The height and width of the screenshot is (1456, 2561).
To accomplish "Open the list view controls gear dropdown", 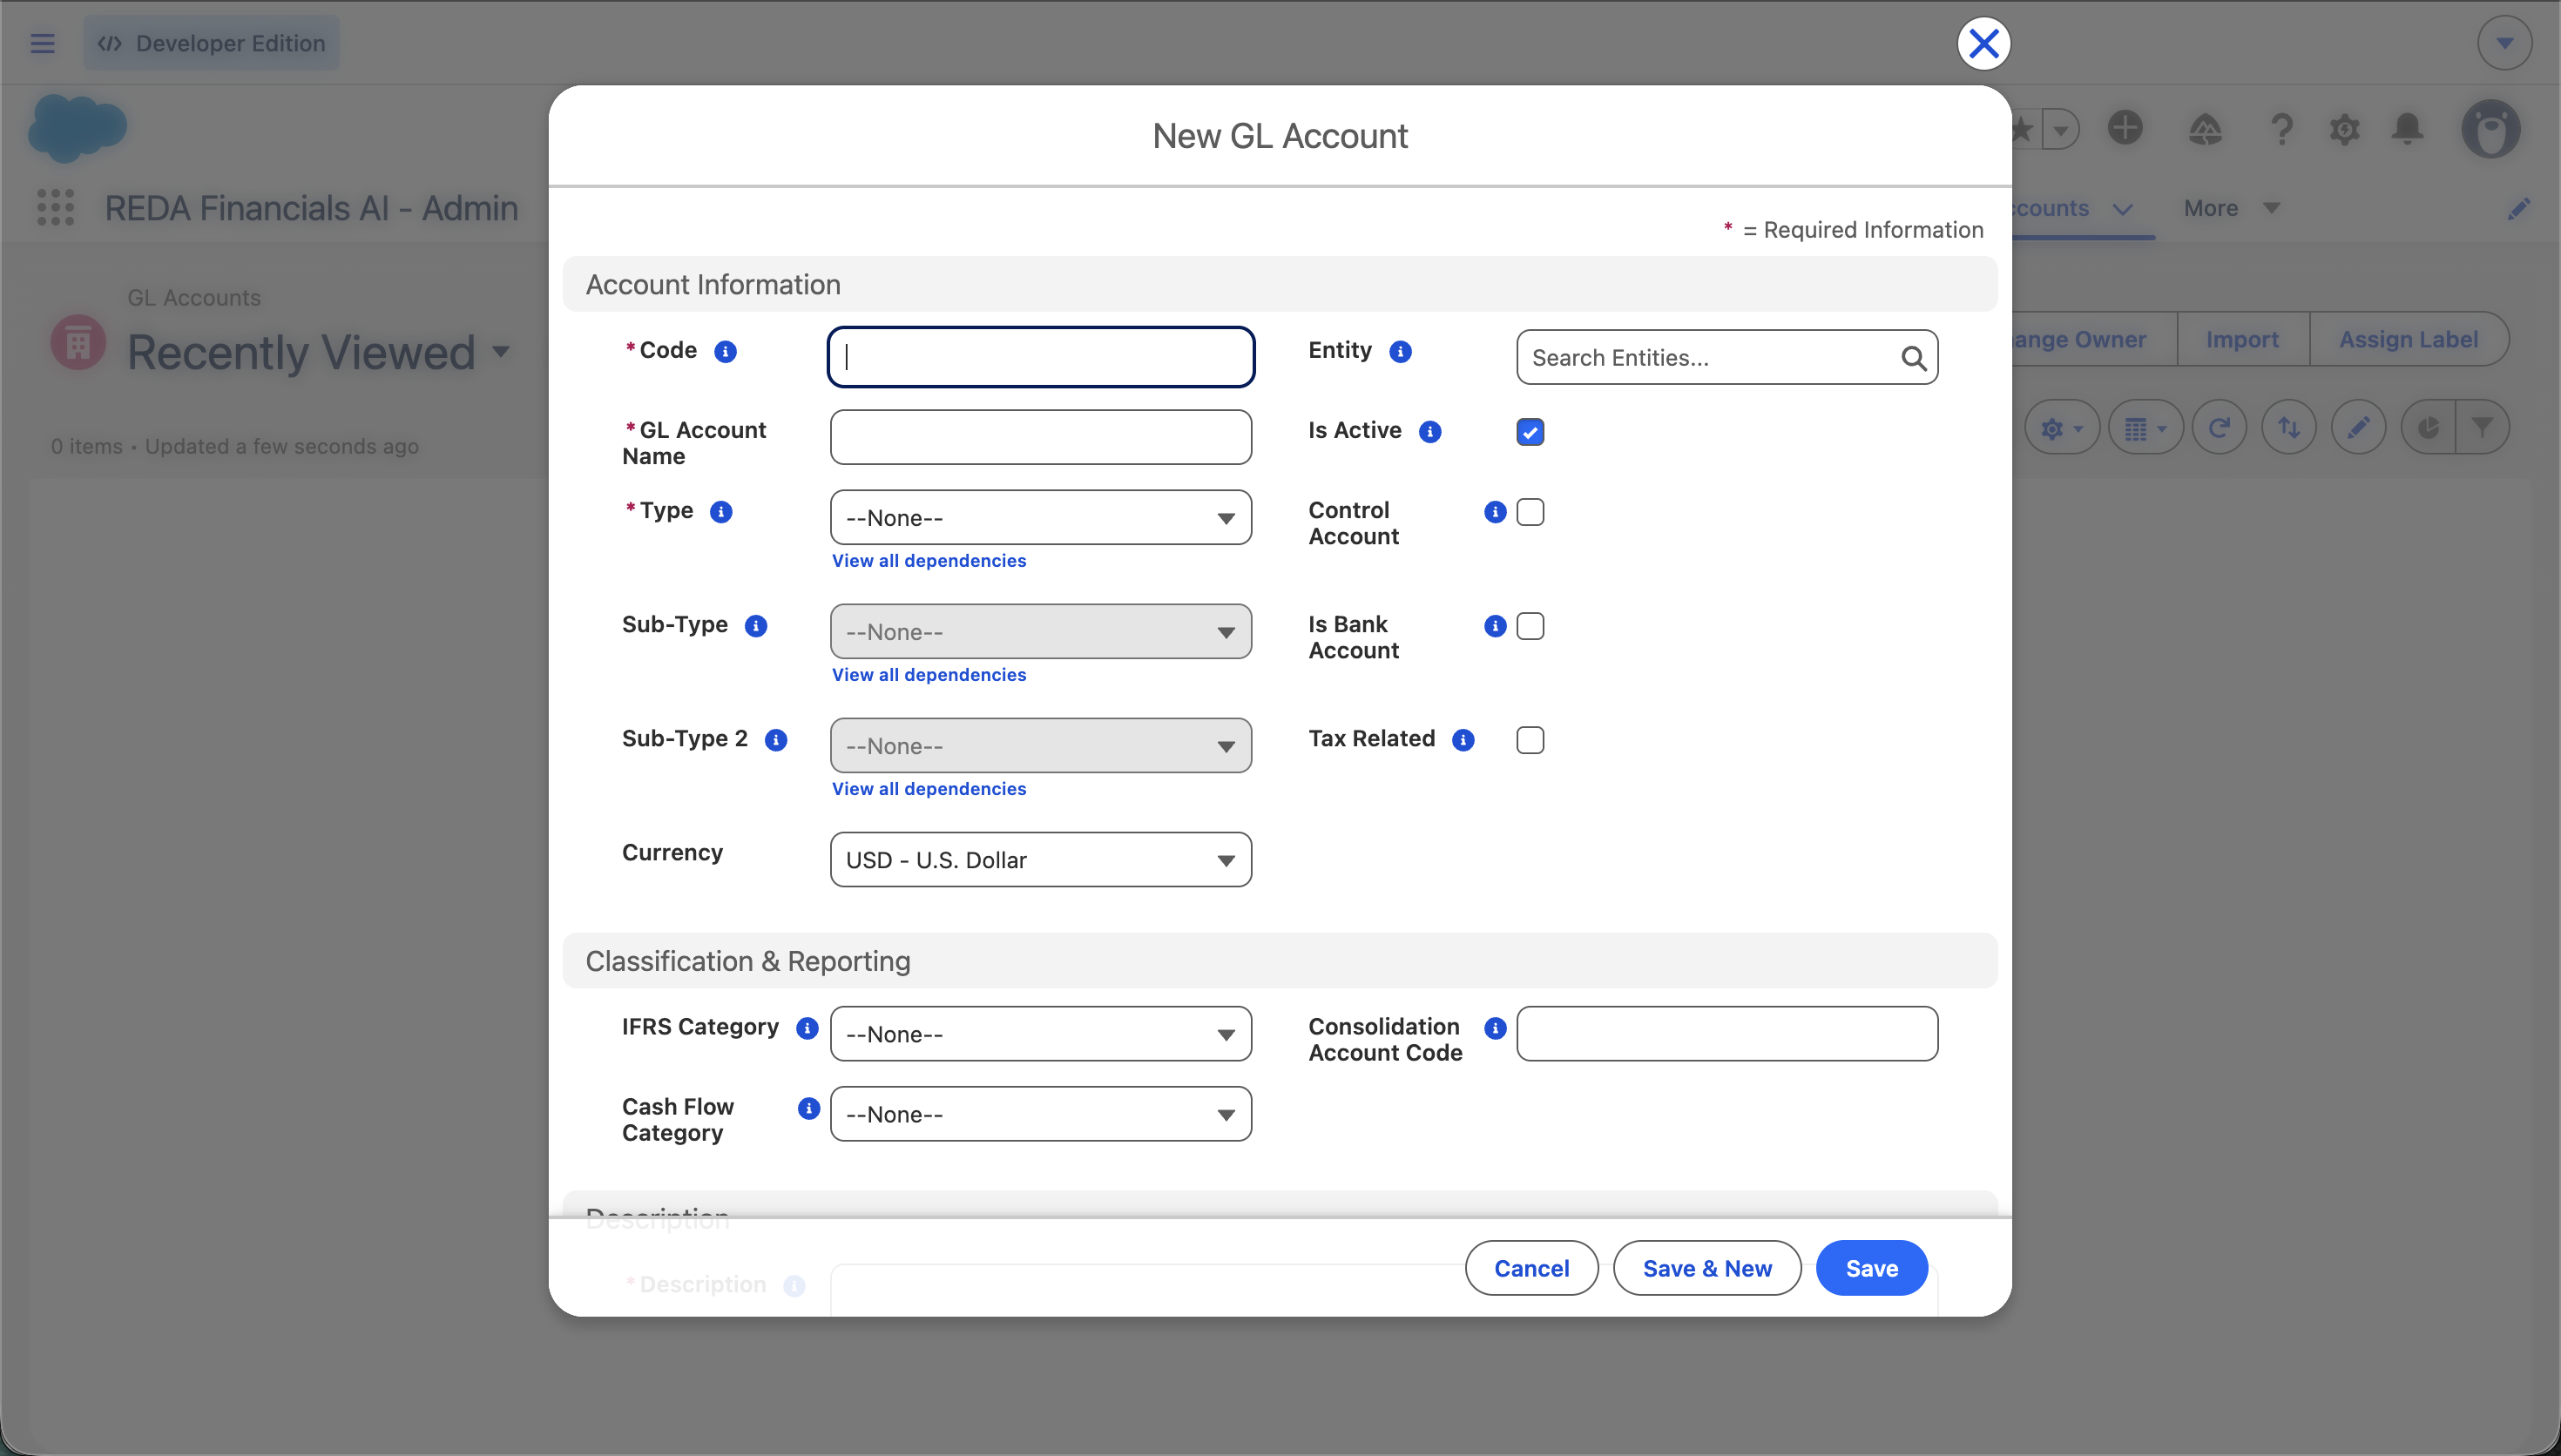I will point(2061,428).
